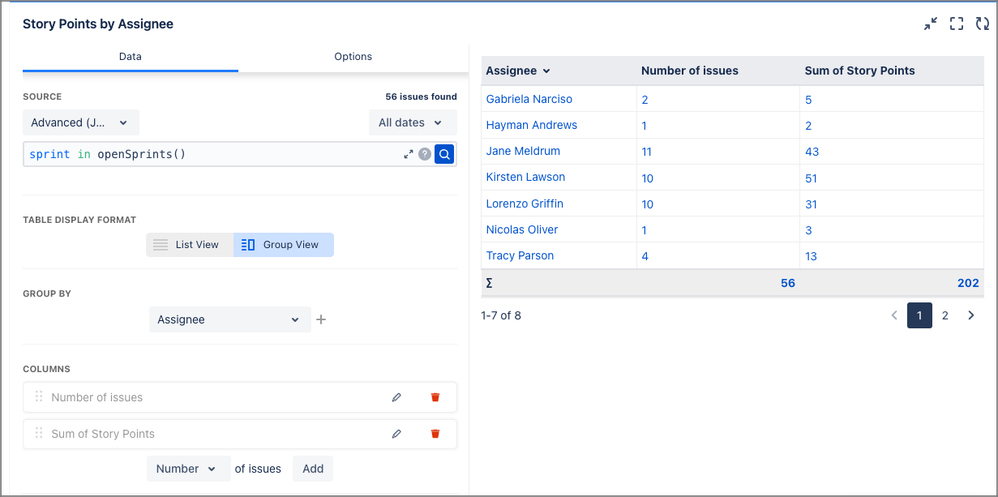Refresh the Story Points gadget
This screenshot has height=497, width=998.
pyautogui.click(x=982, y=24)
